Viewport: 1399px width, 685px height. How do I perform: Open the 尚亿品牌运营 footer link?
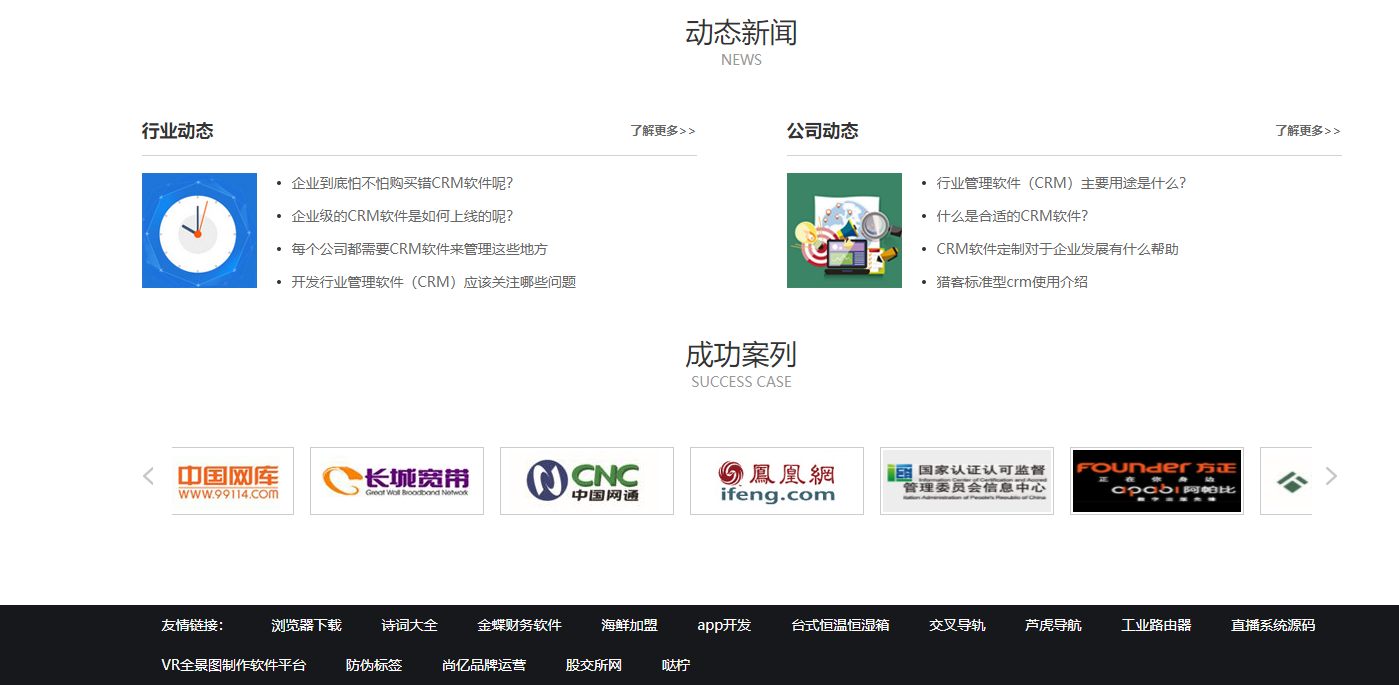tap(484, 665)
